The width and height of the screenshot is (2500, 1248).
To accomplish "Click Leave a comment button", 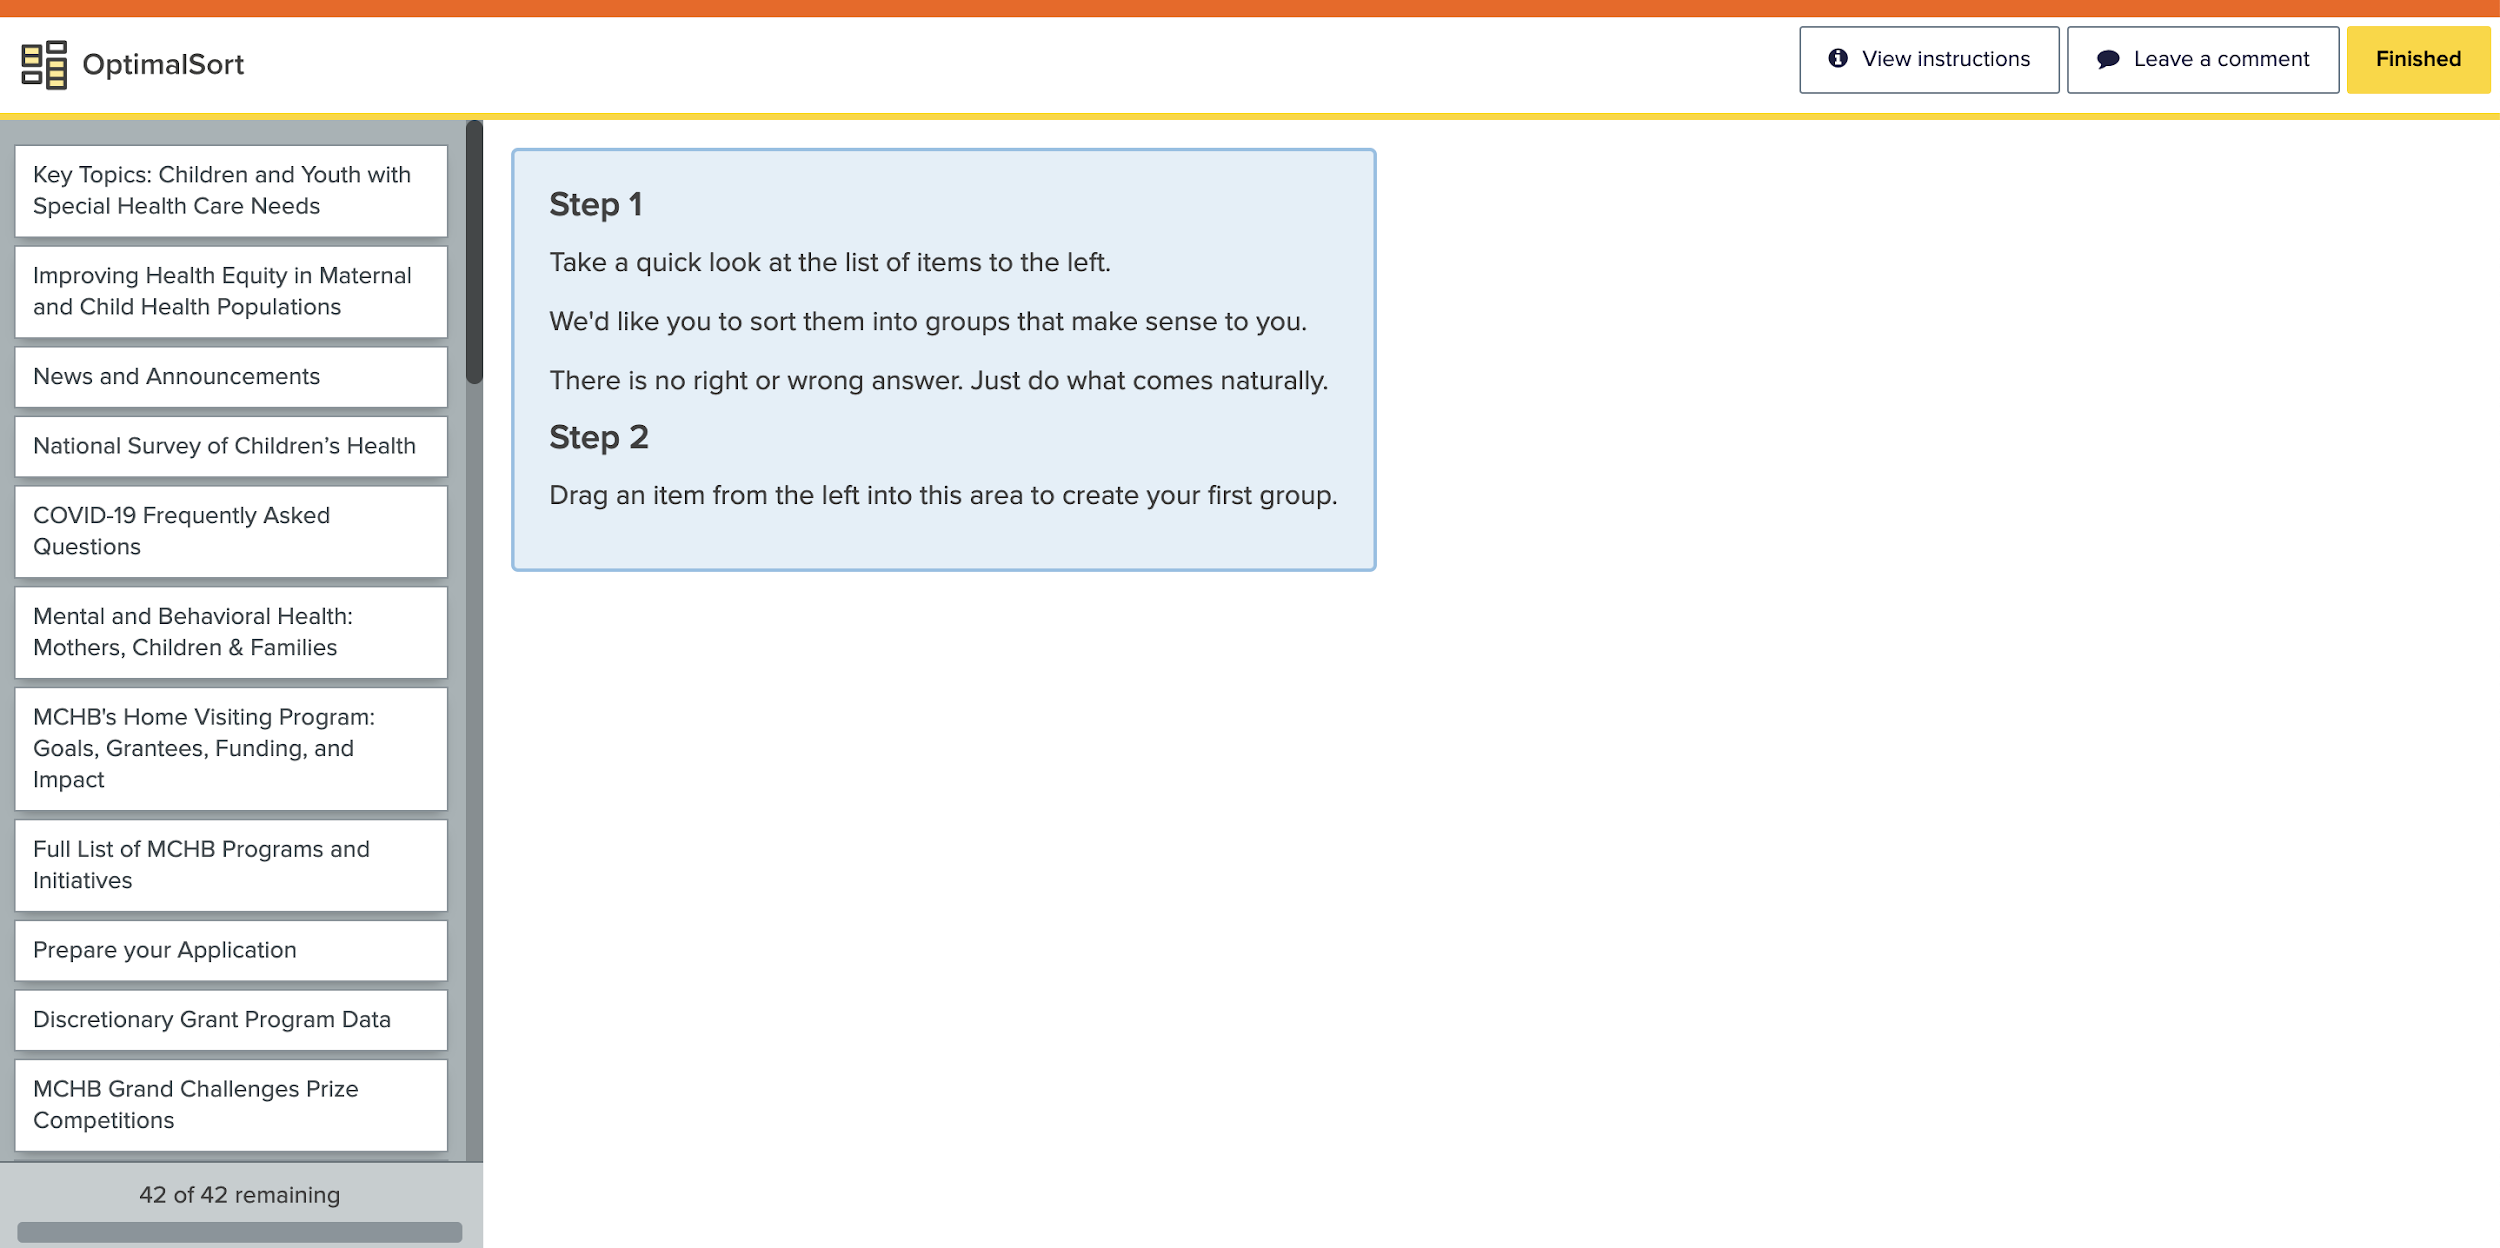I will click(2202, 60).
